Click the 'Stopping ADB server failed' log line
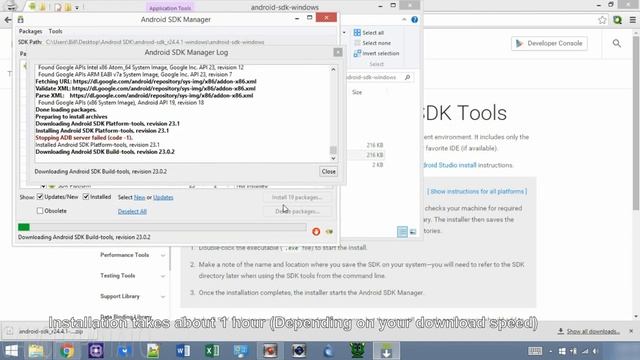640x360 pixels. (84, 138)
